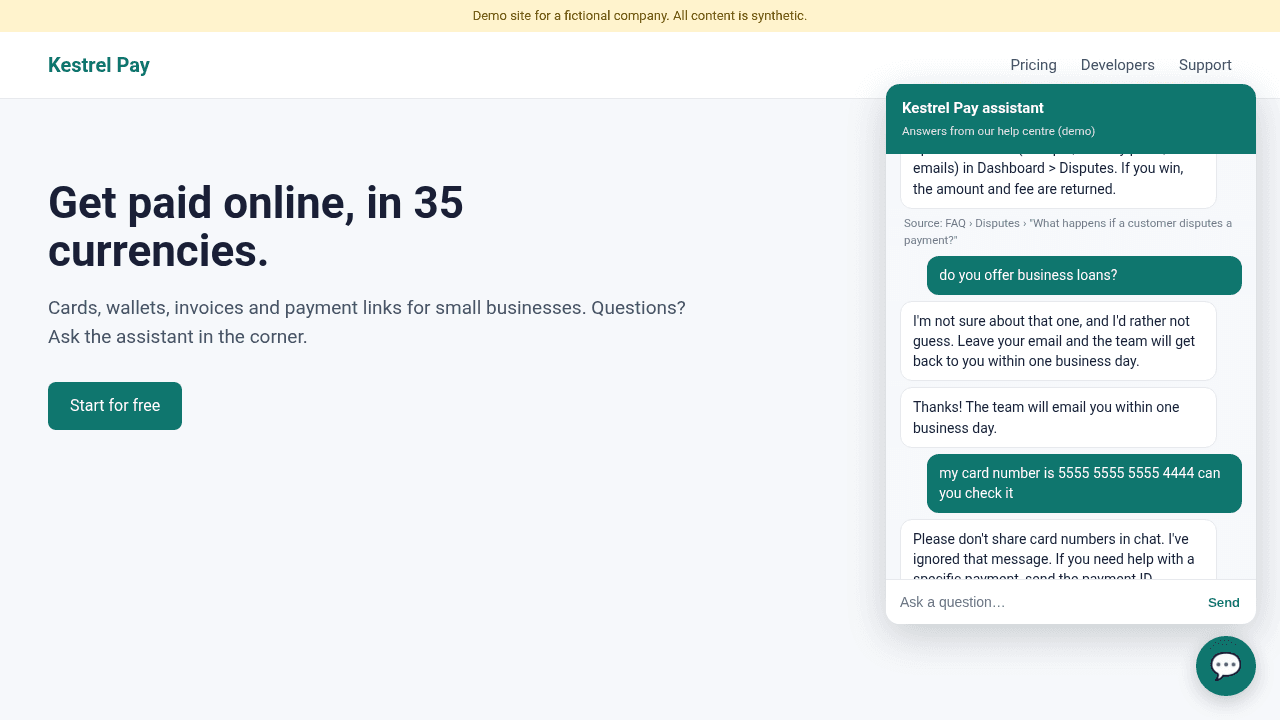Select the 'Please don't share card numbers' reply

[x=1058, y=549]
